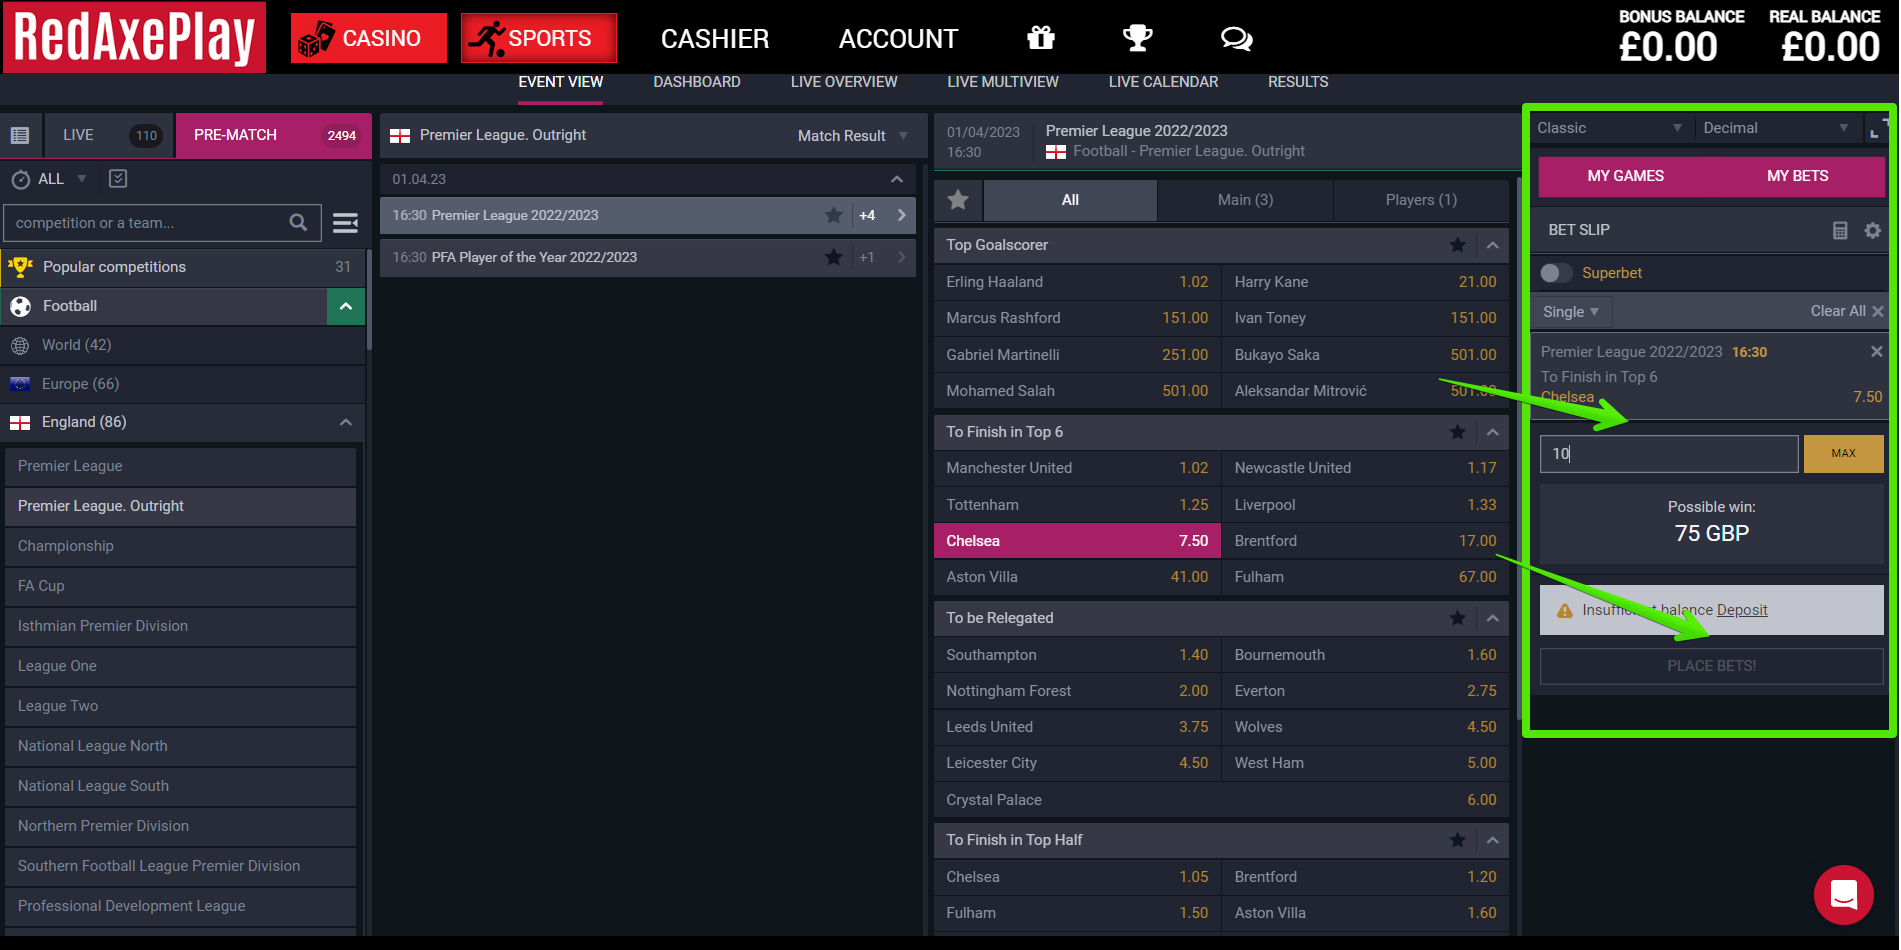1901x950 pixels.
Task: Open the chat bubbles icon in header
Action: point(1237,38)
